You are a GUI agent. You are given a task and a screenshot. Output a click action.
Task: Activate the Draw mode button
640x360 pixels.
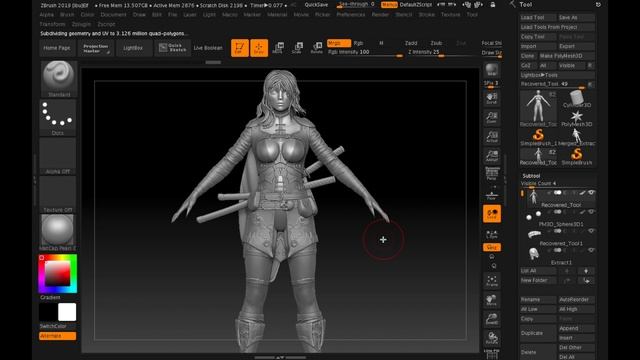pyautogui.click(x=259, y=48)
